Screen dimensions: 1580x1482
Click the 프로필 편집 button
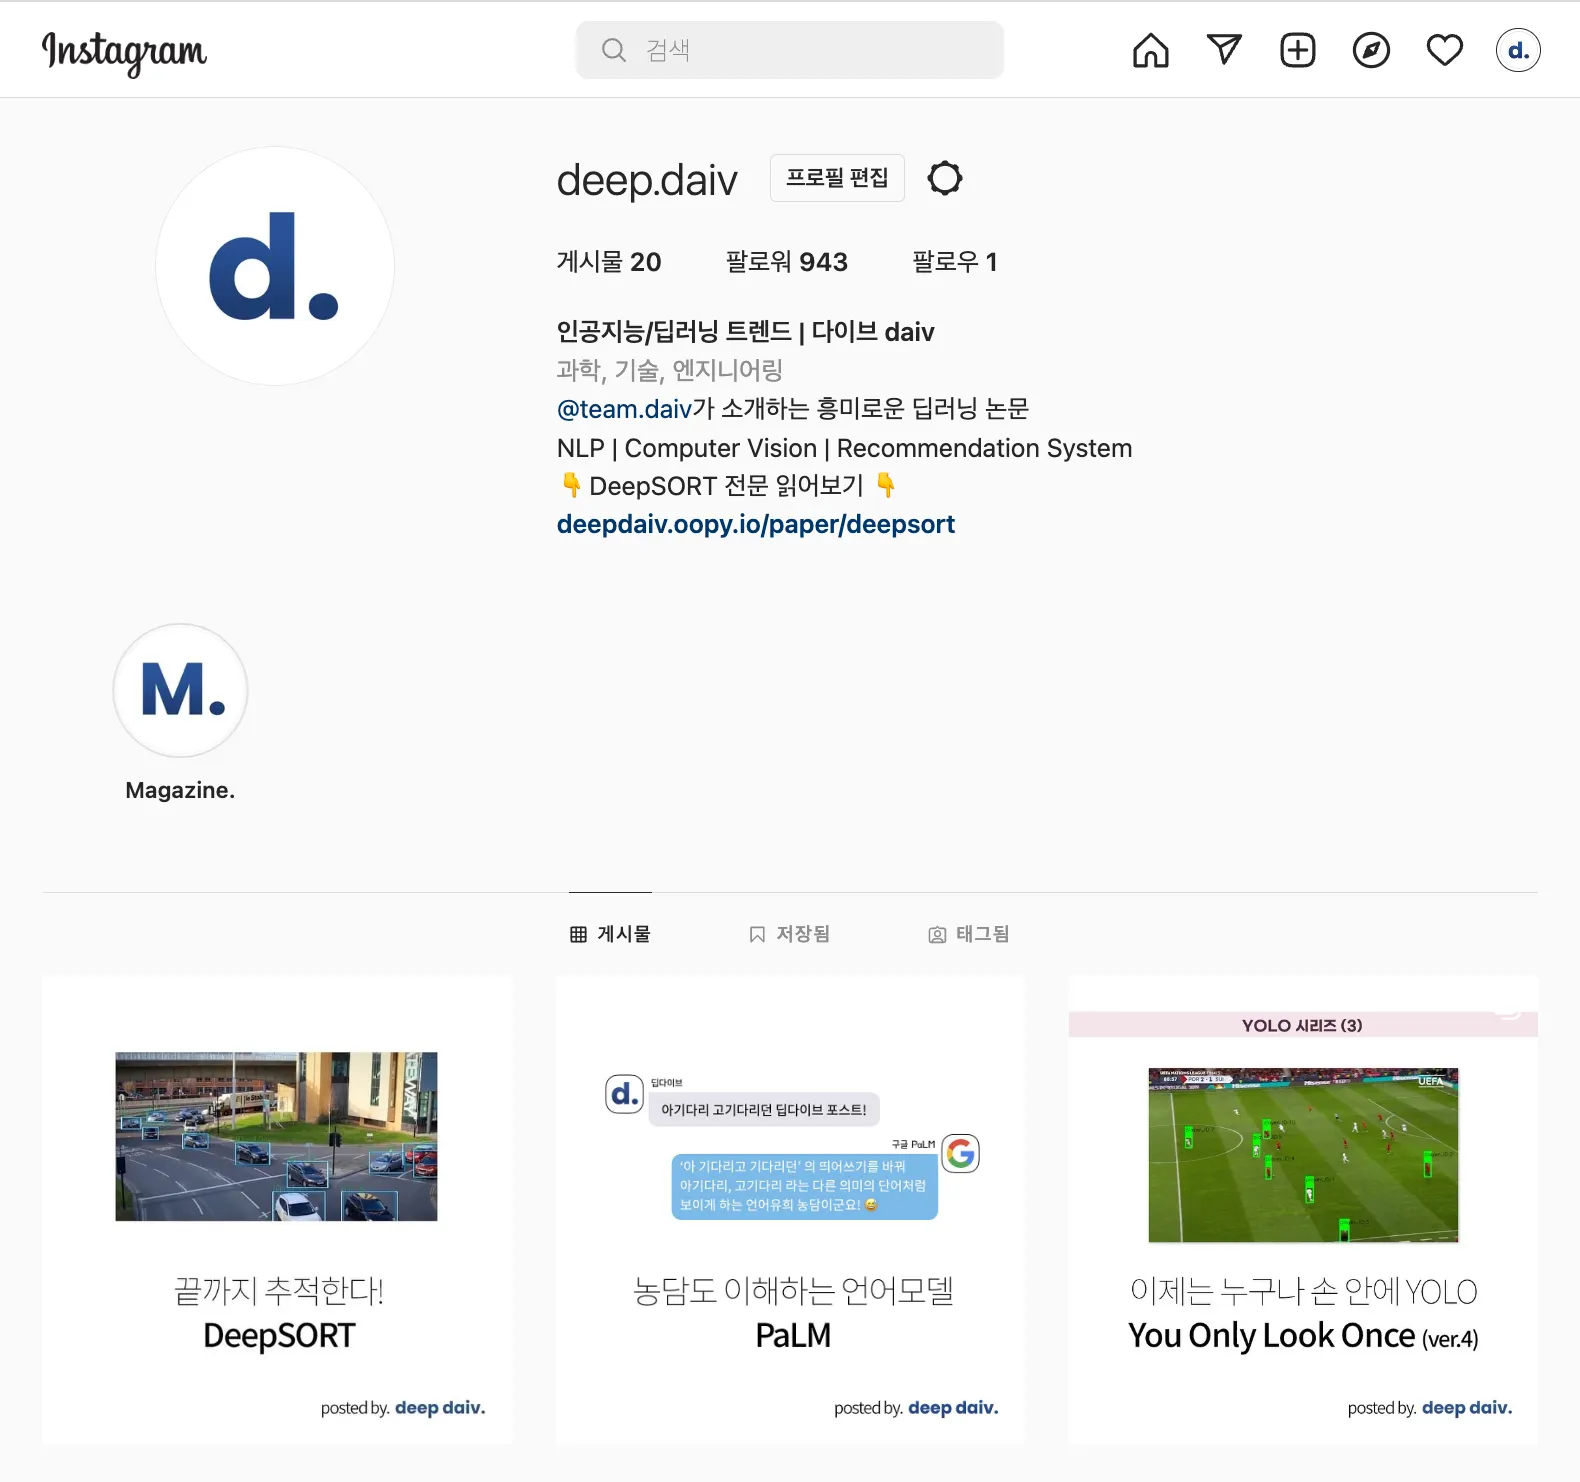click(837, 178)
